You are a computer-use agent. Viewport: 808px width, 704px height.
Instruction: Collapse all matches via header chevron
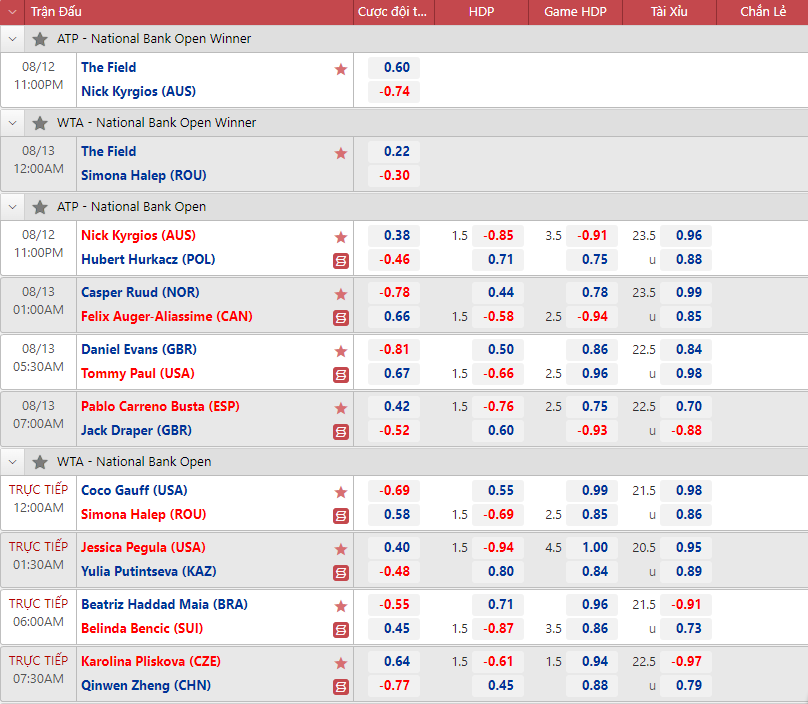[12, 12]
